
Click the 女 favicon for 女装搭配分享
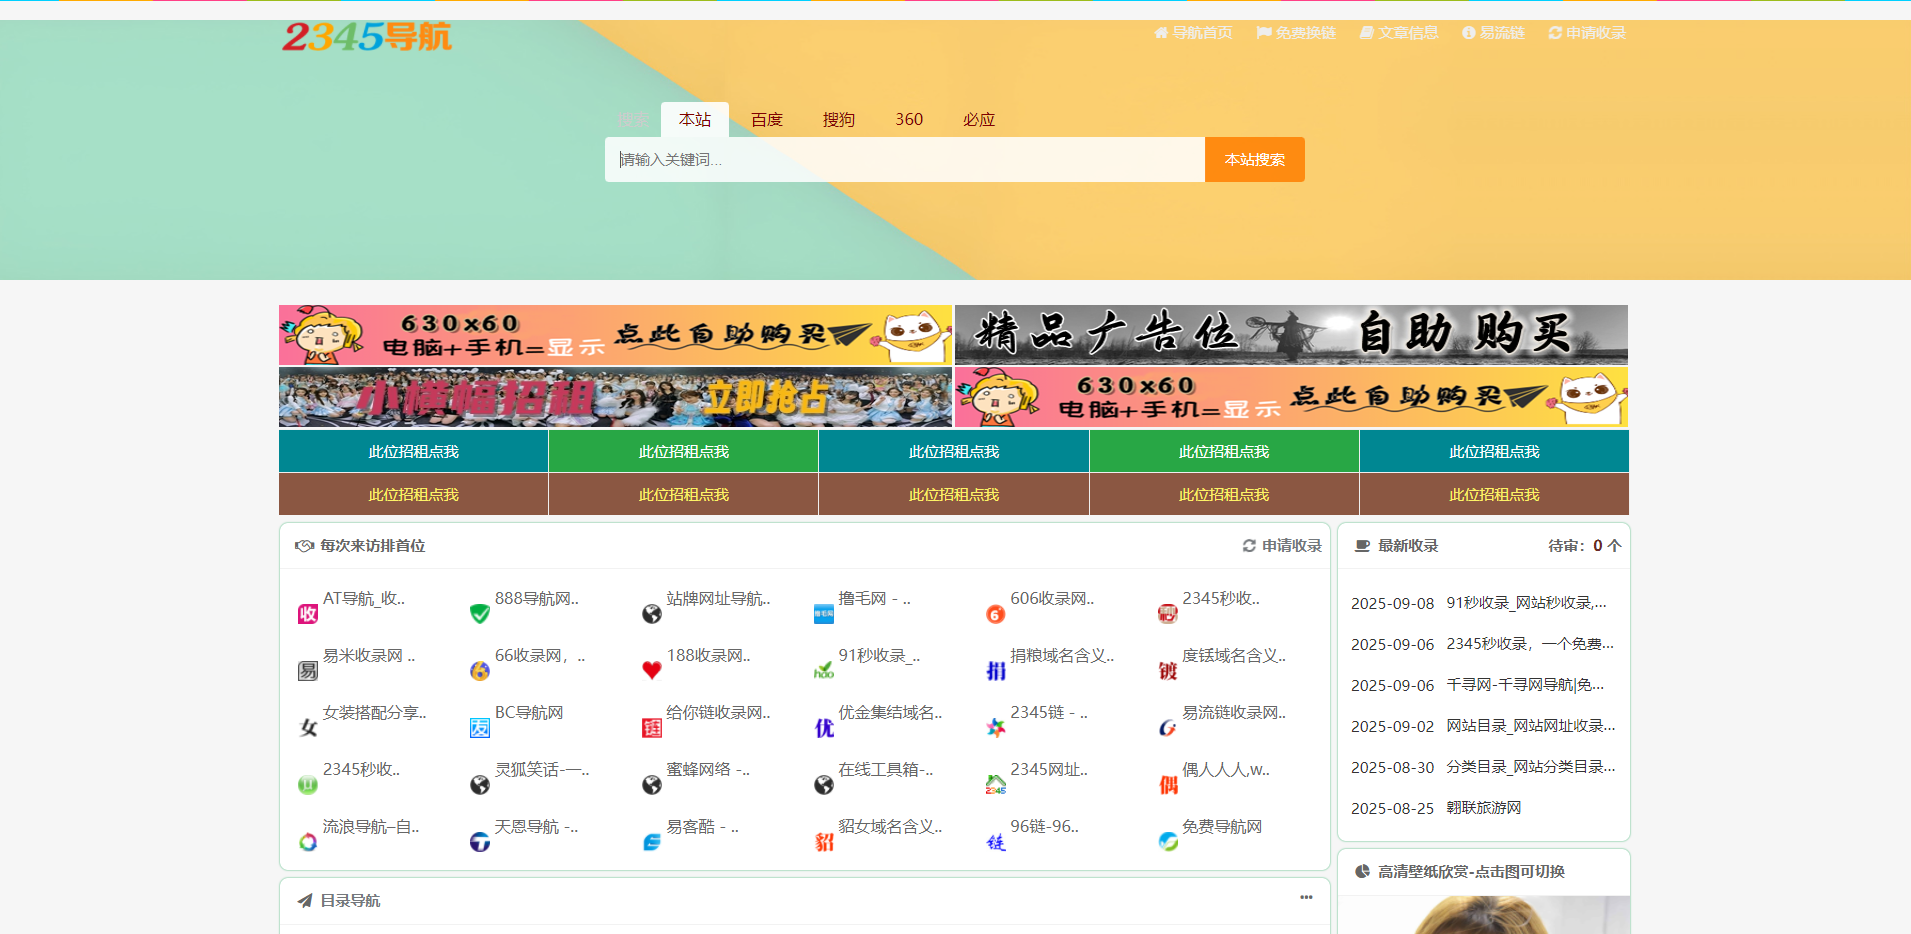coord(308,728)
